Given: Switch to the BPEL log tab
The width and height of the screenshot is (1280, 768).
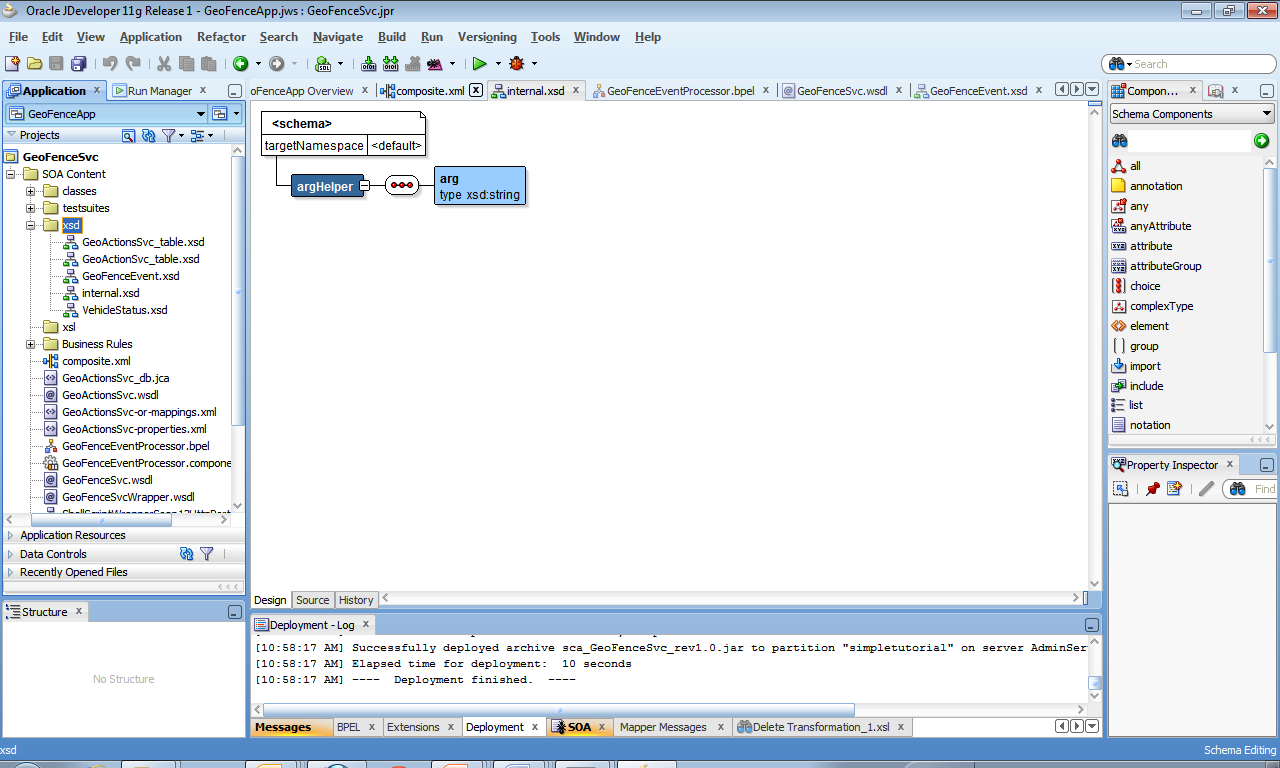Looking at the screenshot, I should tap(349, 727).
